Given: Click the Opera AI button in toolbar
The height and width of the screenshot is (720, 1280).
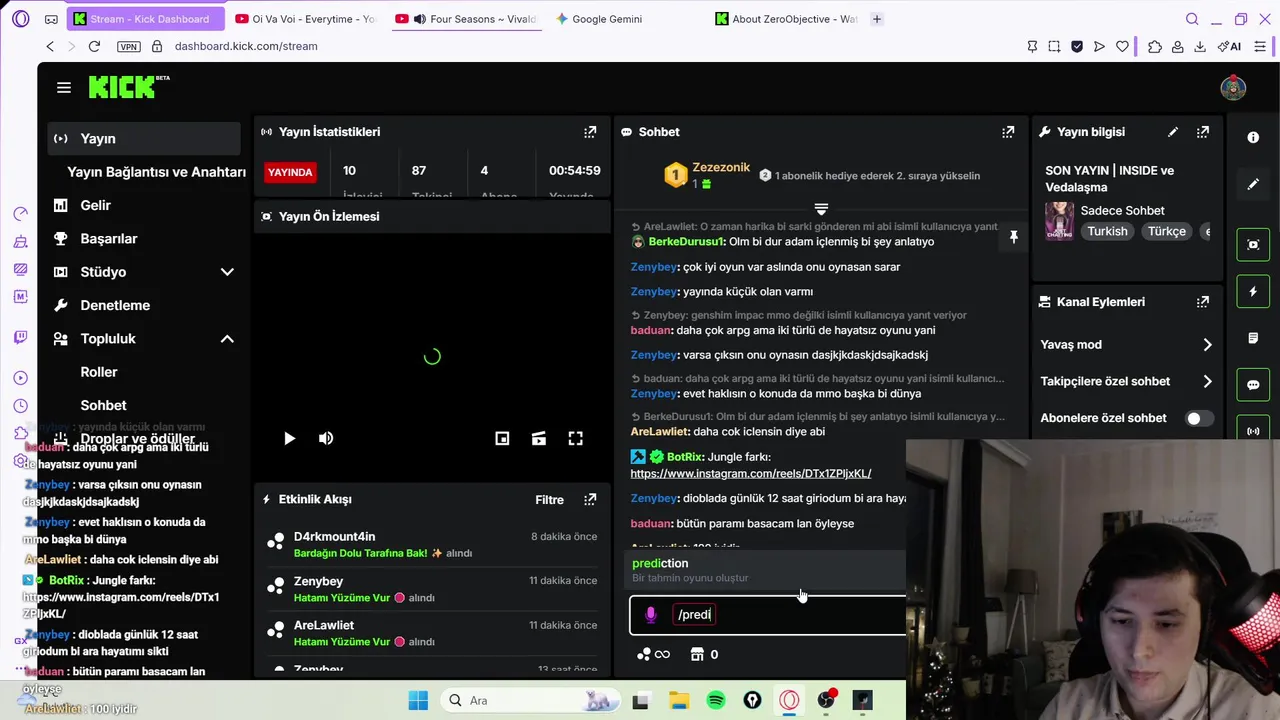Looking at the screenshot, I should (x=1229, y=46).
